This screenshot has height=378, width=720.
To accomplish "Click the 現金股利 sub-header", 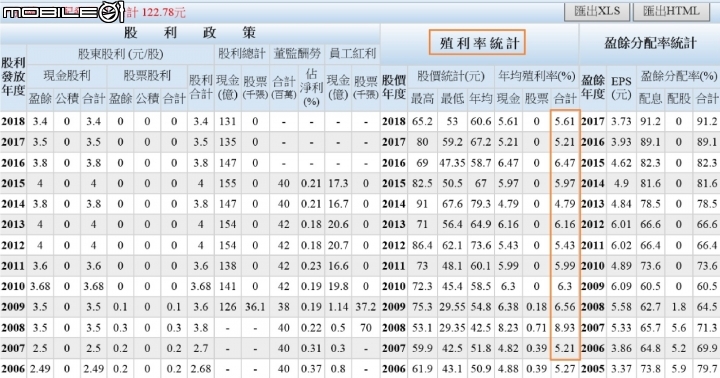I will click(x=67, y=76).
